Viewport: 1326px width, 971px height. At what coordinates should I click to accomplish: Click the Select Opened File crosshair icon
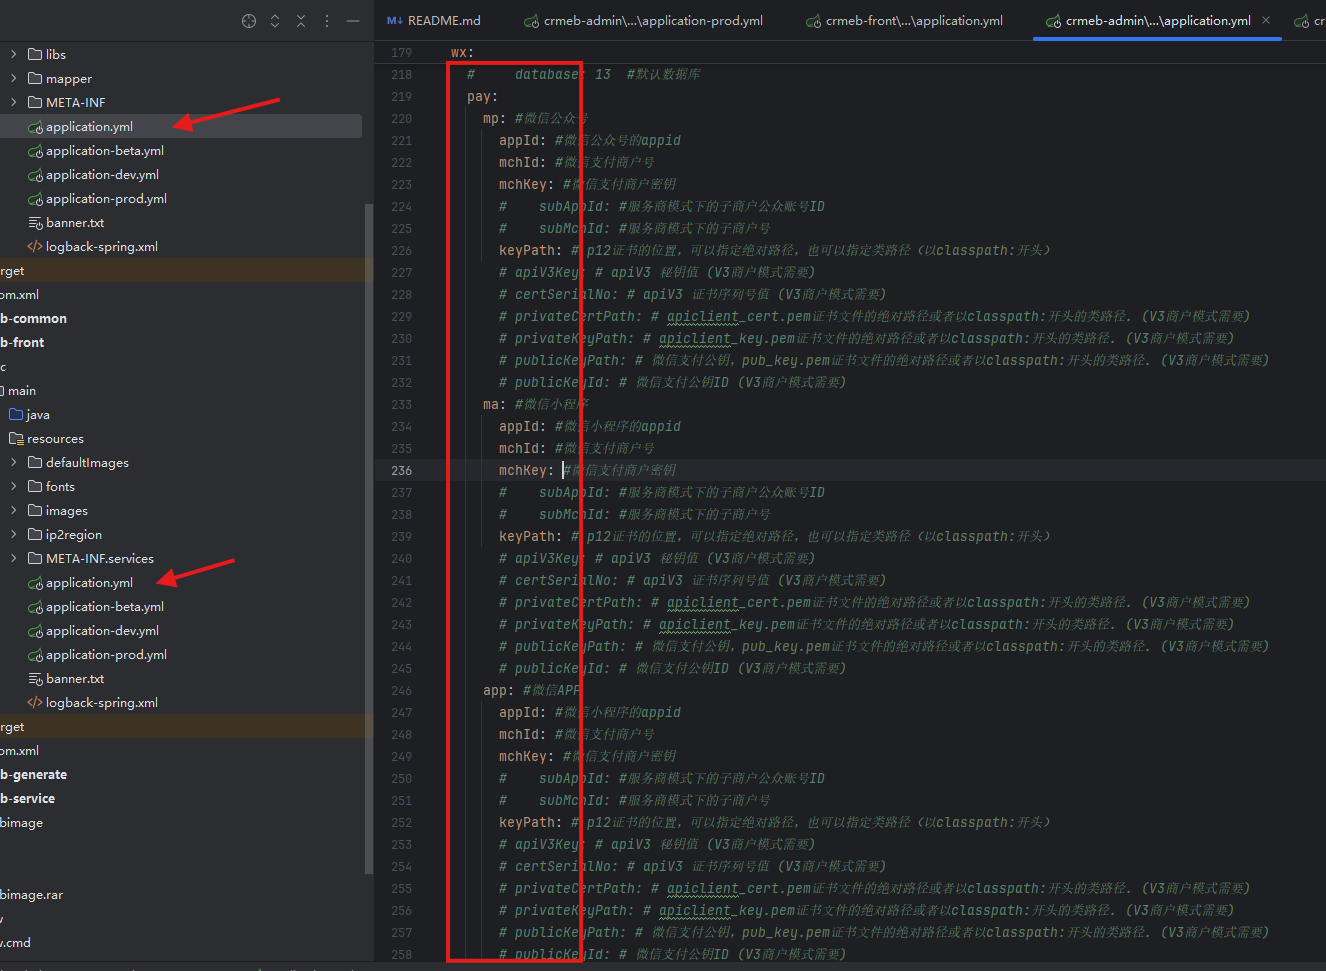click(x=249, y=21)
